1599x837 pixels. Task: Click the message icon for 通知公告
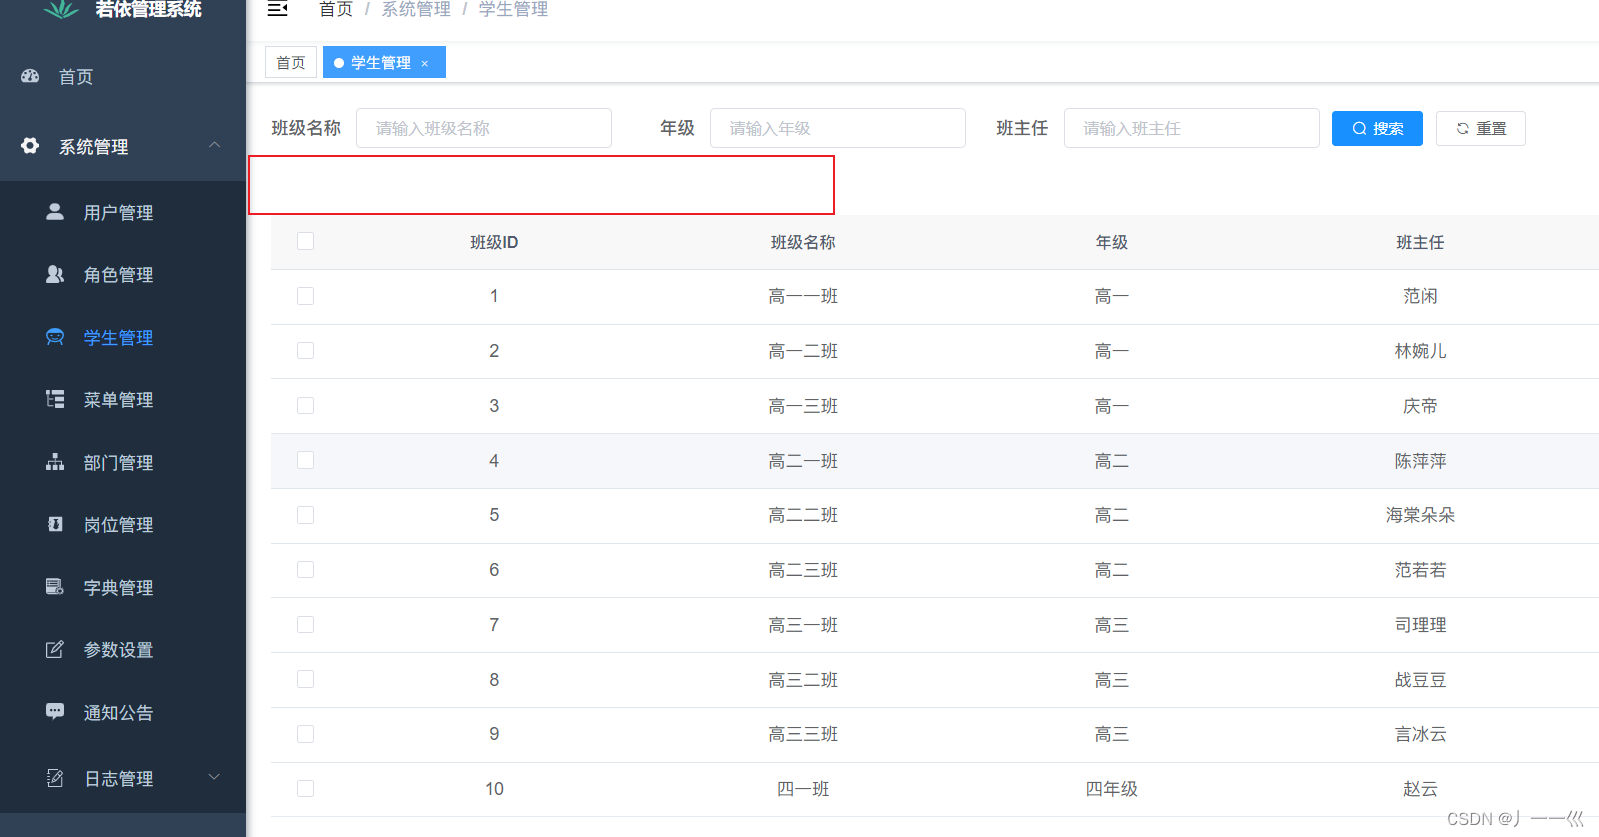pyautogui.click(x=55, y=712)
